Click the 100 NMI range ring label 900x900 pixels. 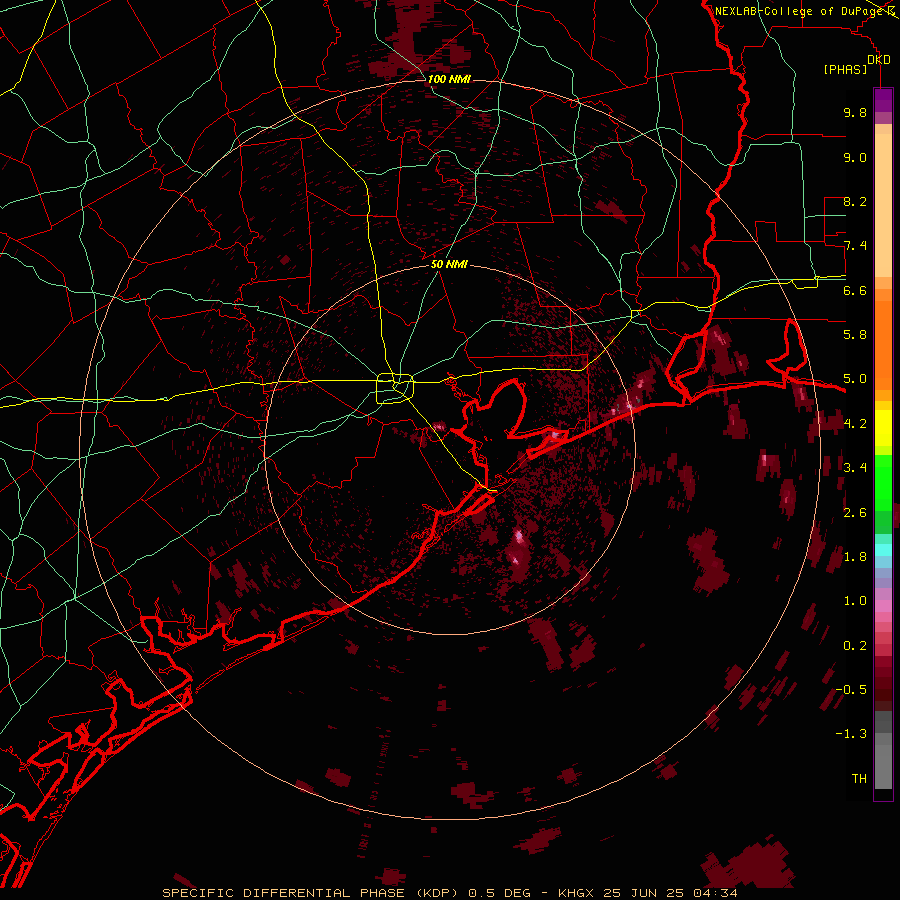point(449,79)
